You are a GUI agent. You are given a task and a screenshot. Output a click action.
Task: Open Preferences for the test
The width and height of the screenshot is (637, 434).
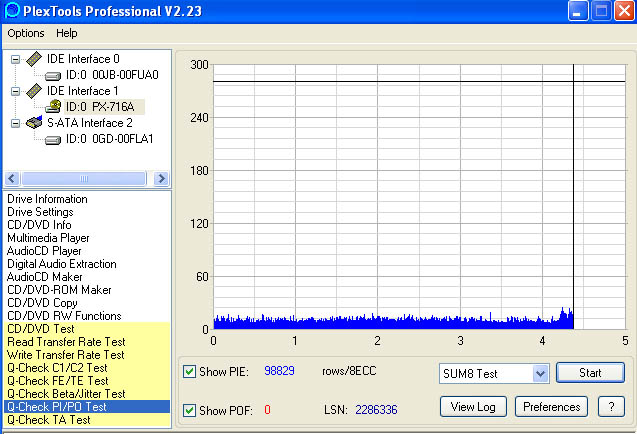pyautogui.click(x=551, y=407)
